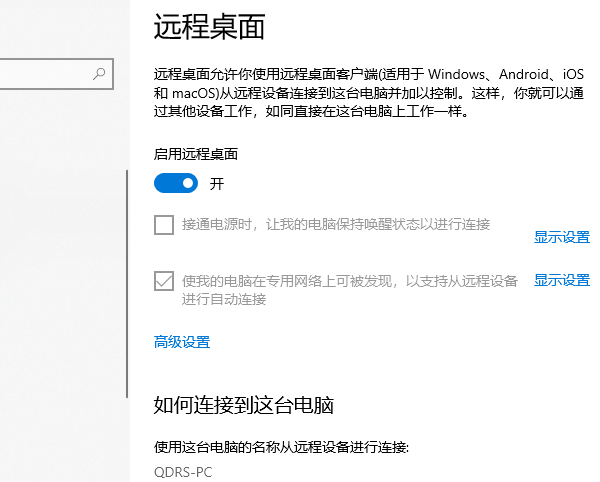Image resolution: width=600 pixels, height=482 pixels.
Task: Click the 开 state label beside the toggle
Action: point(217,184)
